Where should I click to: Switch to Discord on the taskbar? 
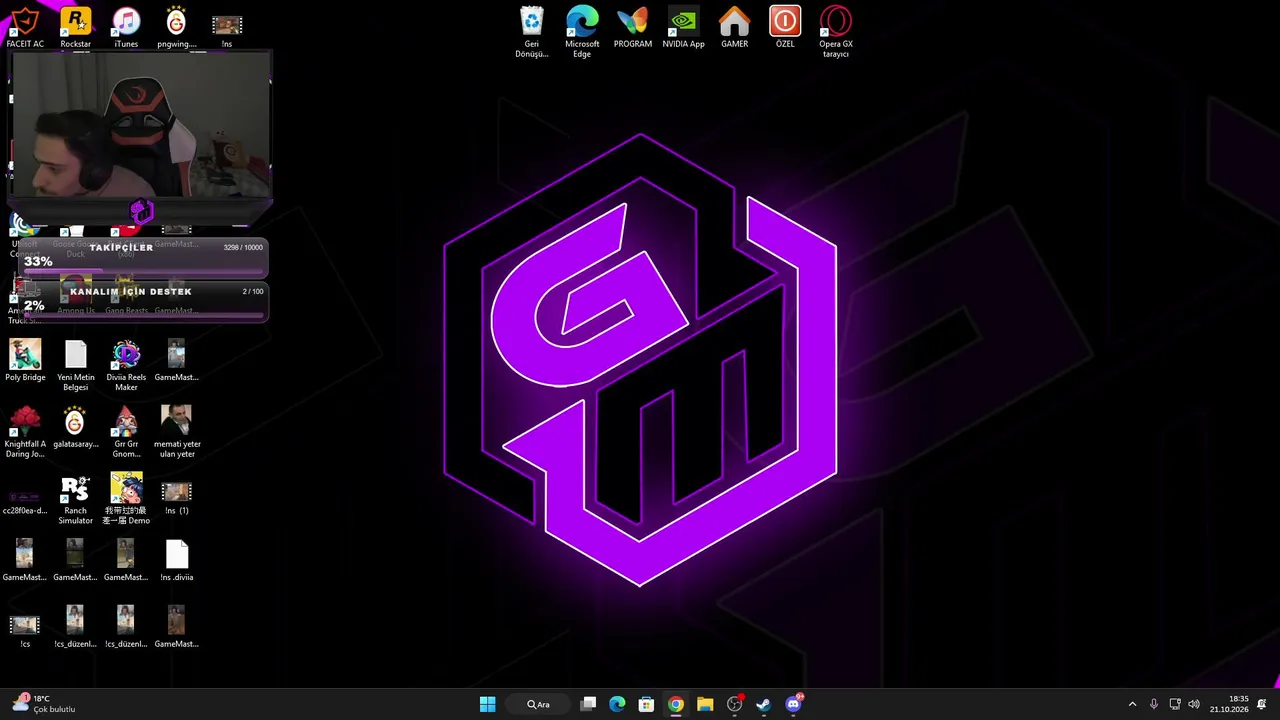point(793,704)
